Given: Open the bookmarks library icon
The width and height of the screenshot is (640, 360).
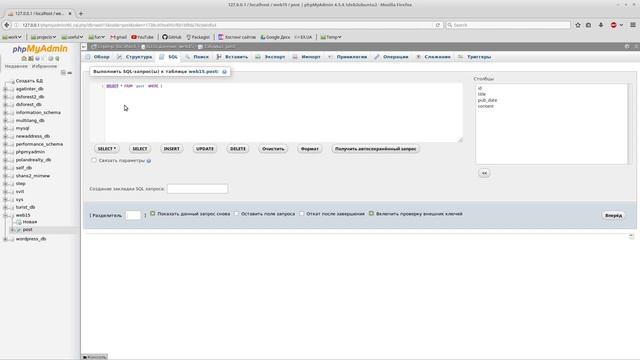Looking at the screenshot, I should [x=589, y=25].
